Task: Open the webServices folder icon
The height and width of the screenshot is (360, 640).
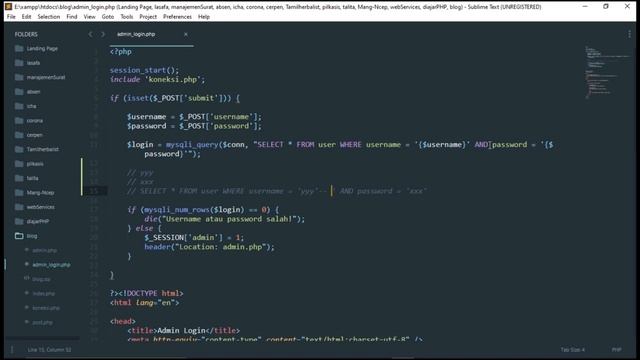Action: (19, 207)
